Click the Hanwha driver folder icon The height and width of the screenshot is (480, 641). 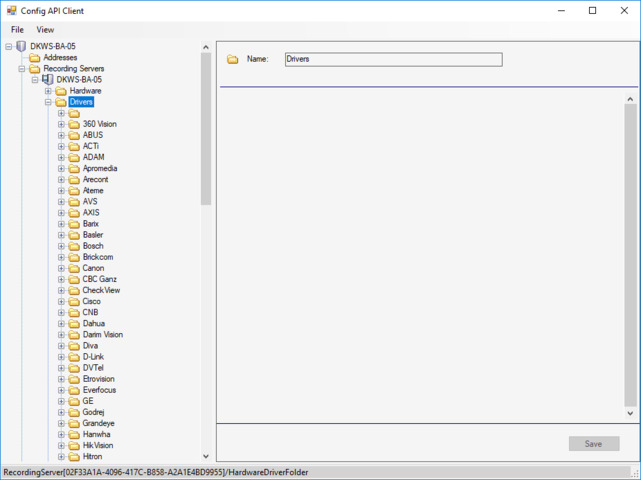(74, 435)
